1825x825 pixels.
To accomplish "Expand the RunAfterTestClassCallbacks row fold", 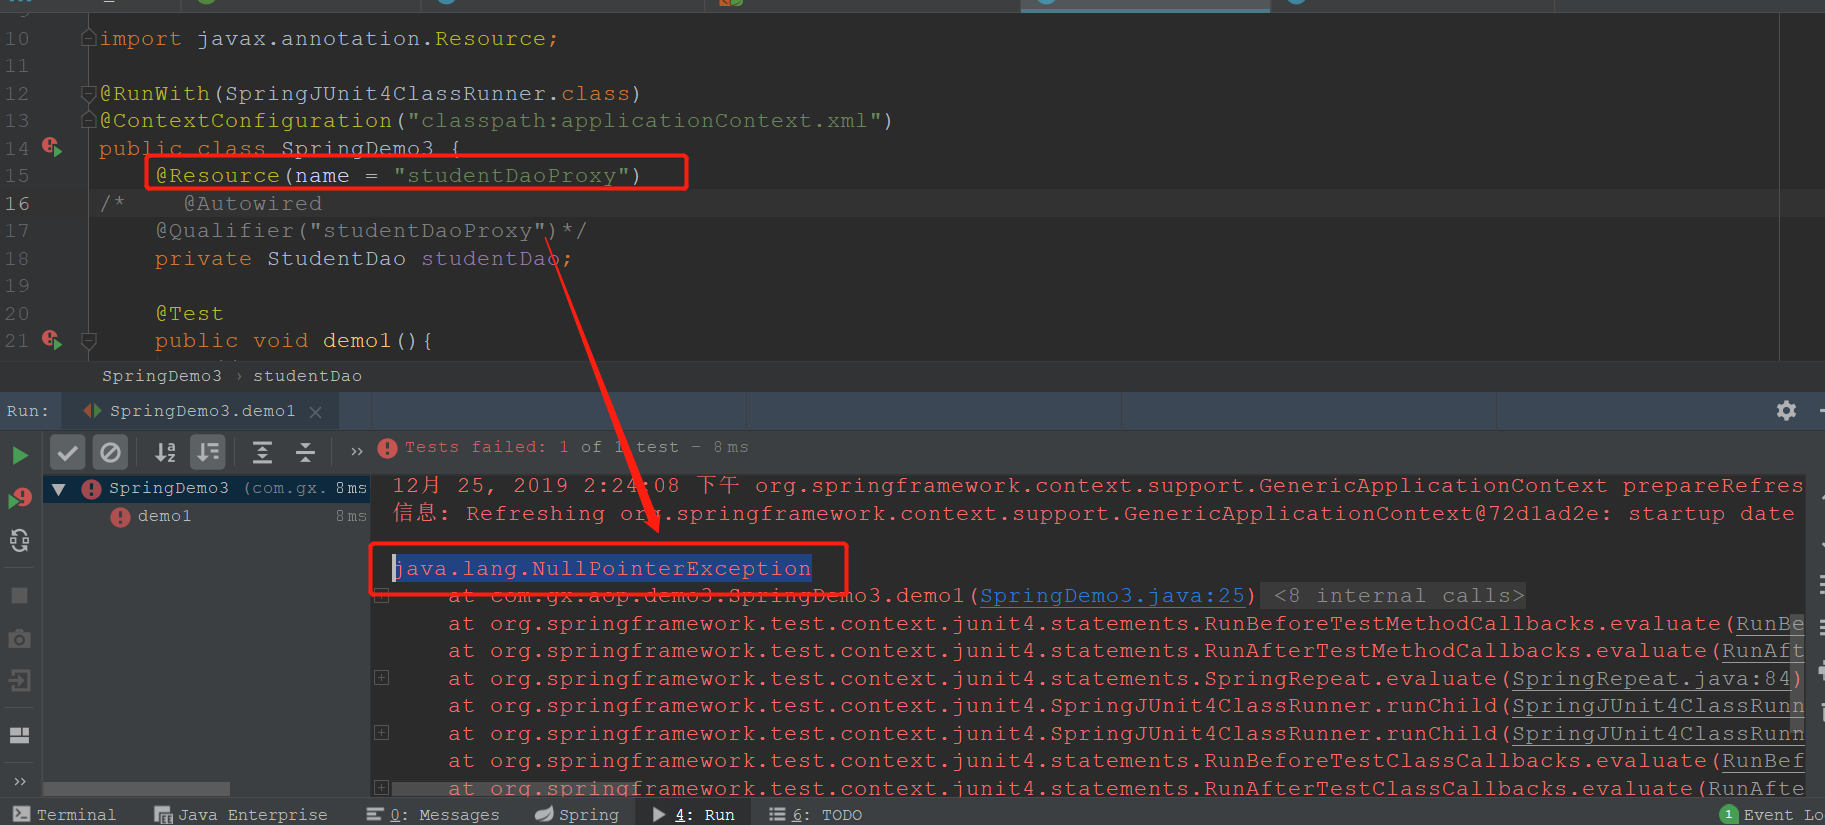I will click(381, 788).
